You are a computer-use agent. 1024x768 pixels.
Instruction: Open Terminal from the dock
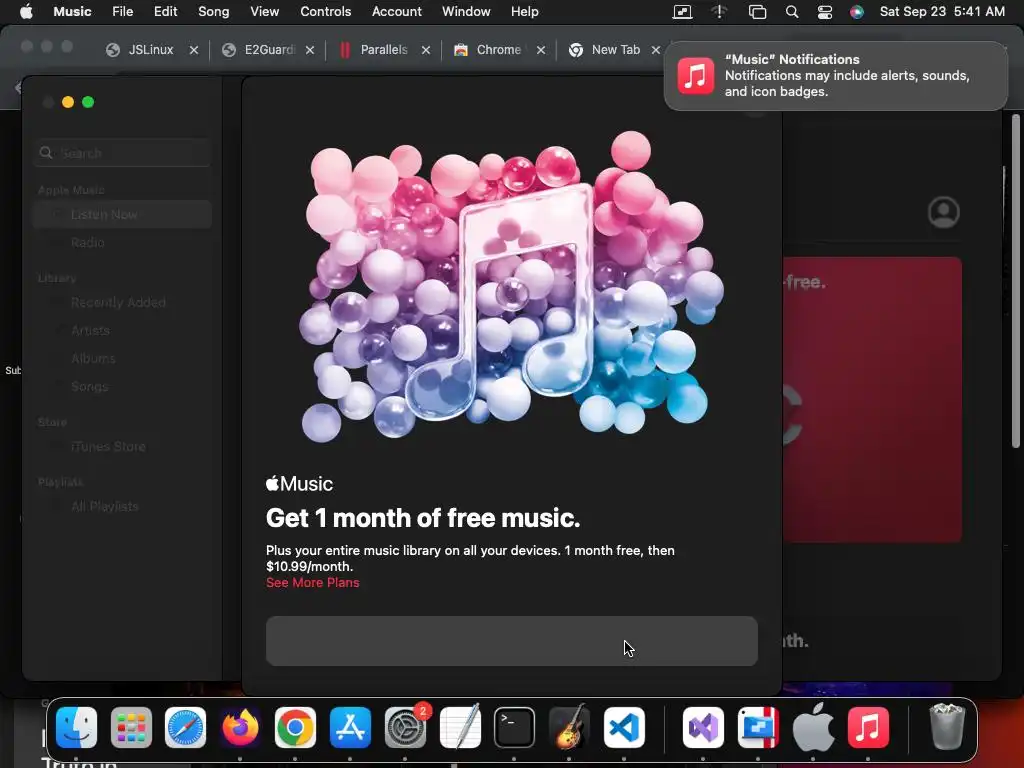(x=514, y=727)
